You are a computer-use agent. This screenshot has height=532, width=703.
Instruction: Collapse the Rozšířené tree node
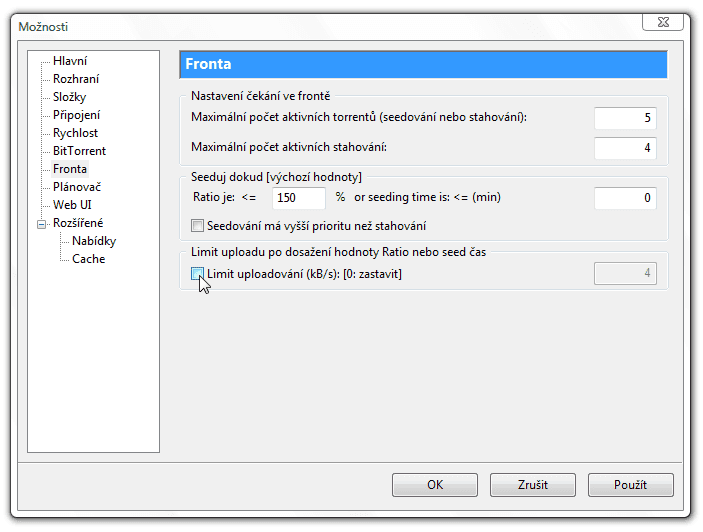pos(41,224)
